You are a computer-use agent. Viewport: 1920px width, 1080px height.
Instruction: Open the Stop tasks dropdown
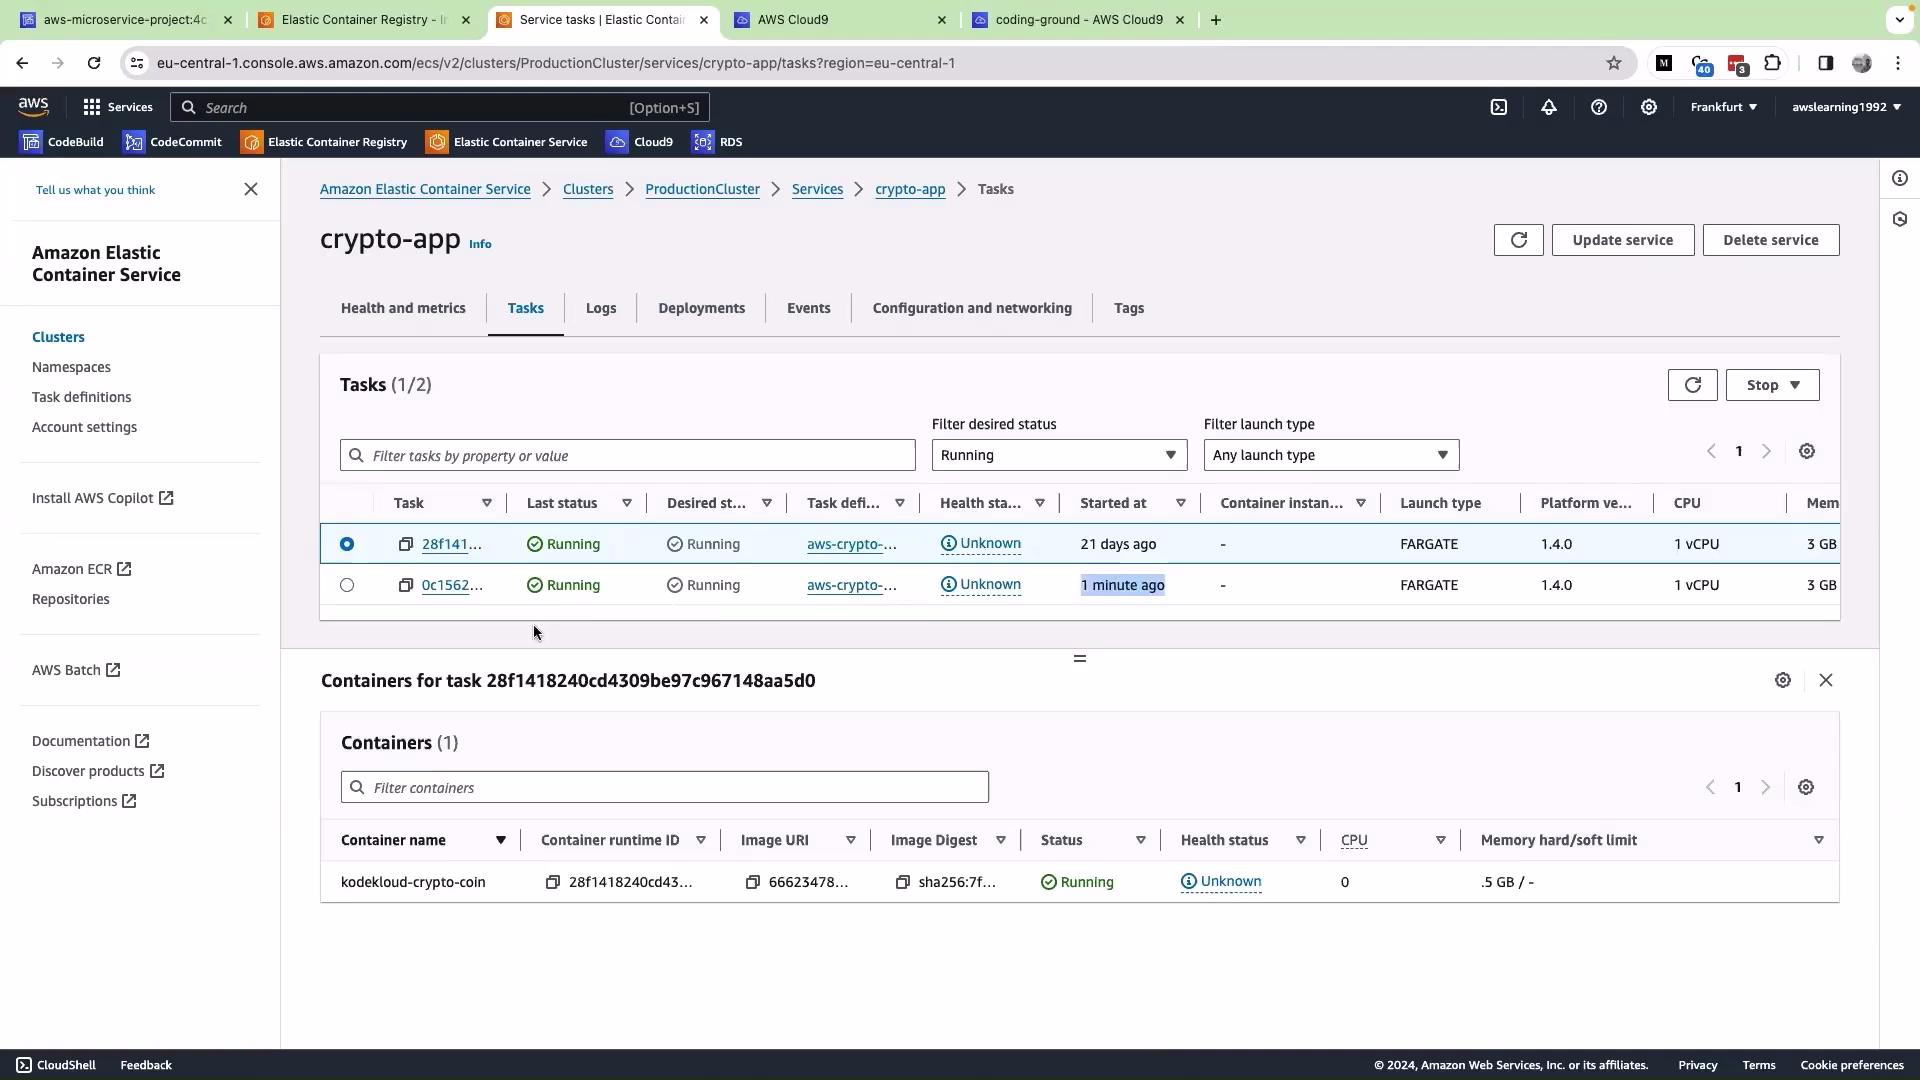(x=1773, y=385)
